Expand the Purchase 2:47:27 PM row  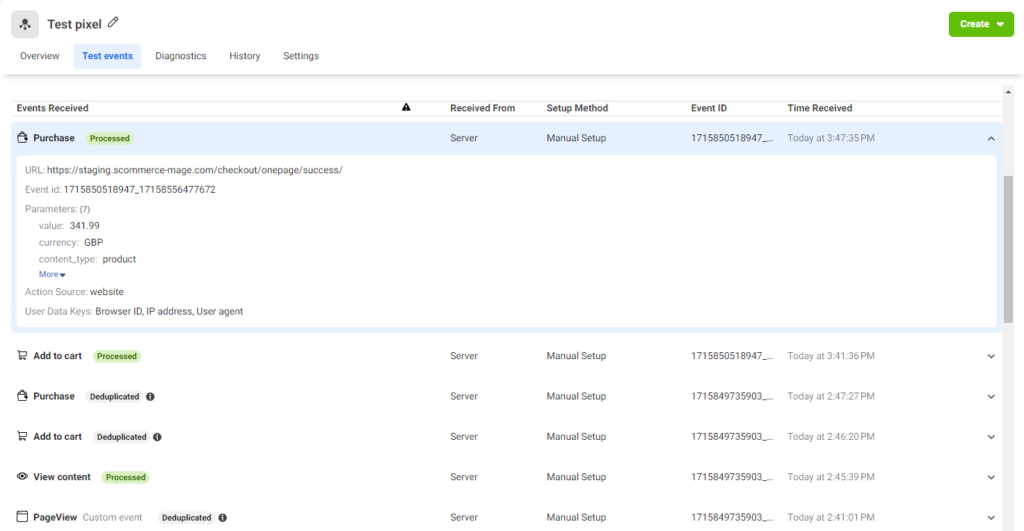[x=991, y=396]
